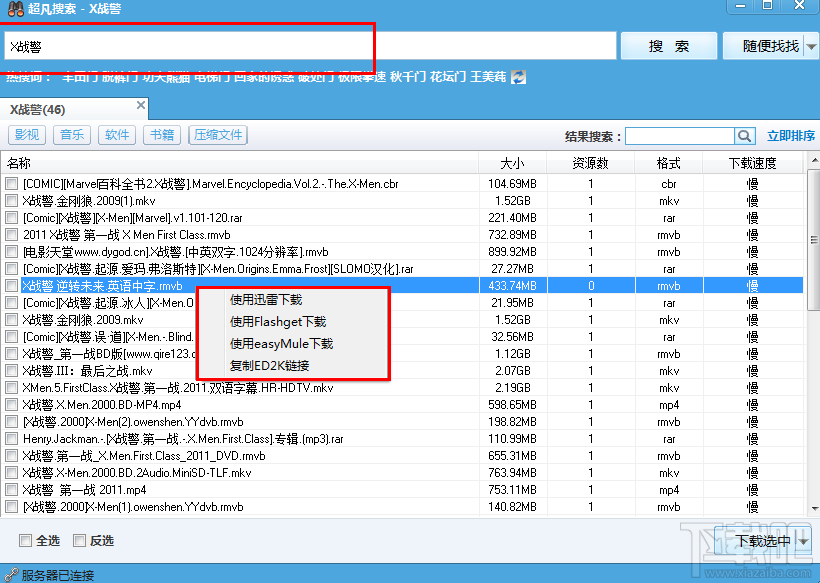820x583 pixels.
Task: Click the 下载选中 button
Action: click(x=756, y=541)
